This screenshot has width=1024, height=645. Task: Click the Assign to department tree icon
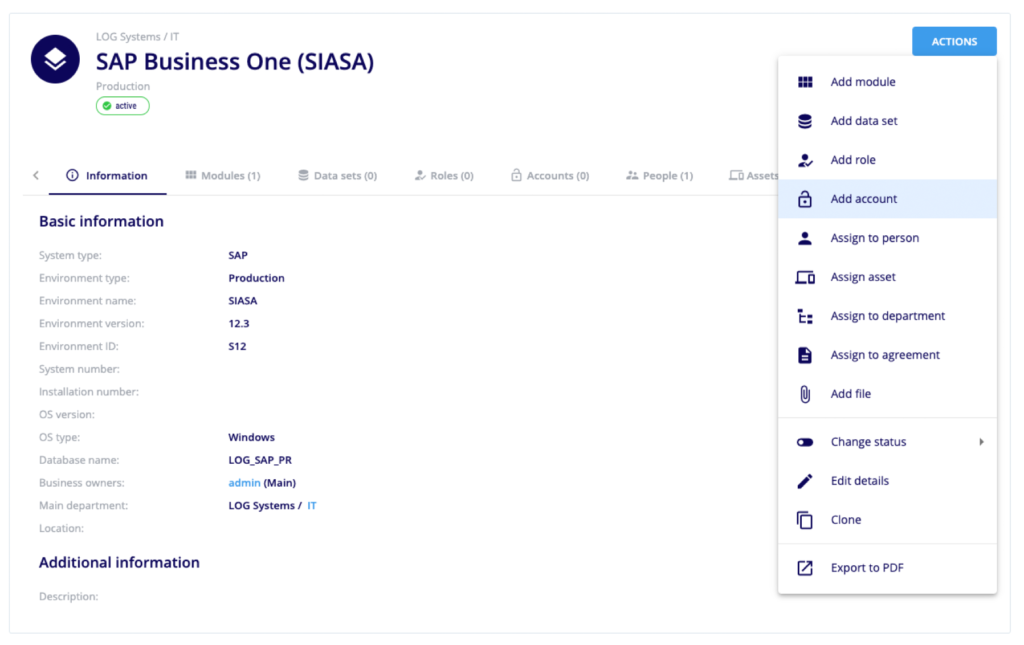tap(805, 317)
